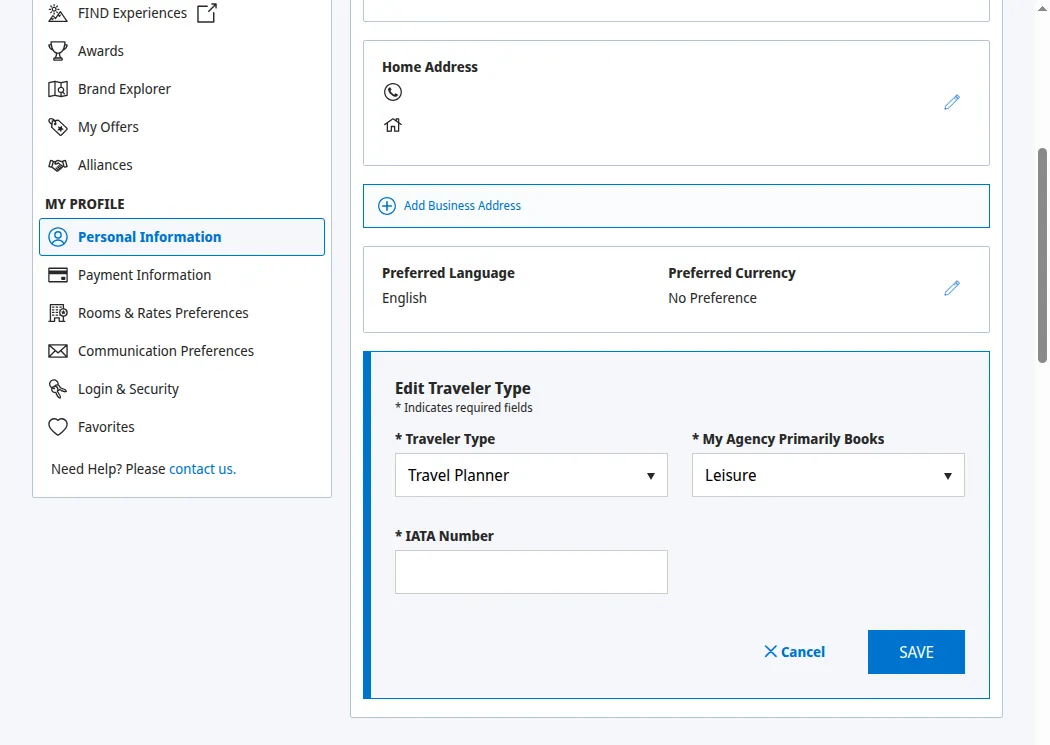Viewport: 1050px width, 745px height.
Task: Click the Alliances handshake icon
Action: [58, 165]
